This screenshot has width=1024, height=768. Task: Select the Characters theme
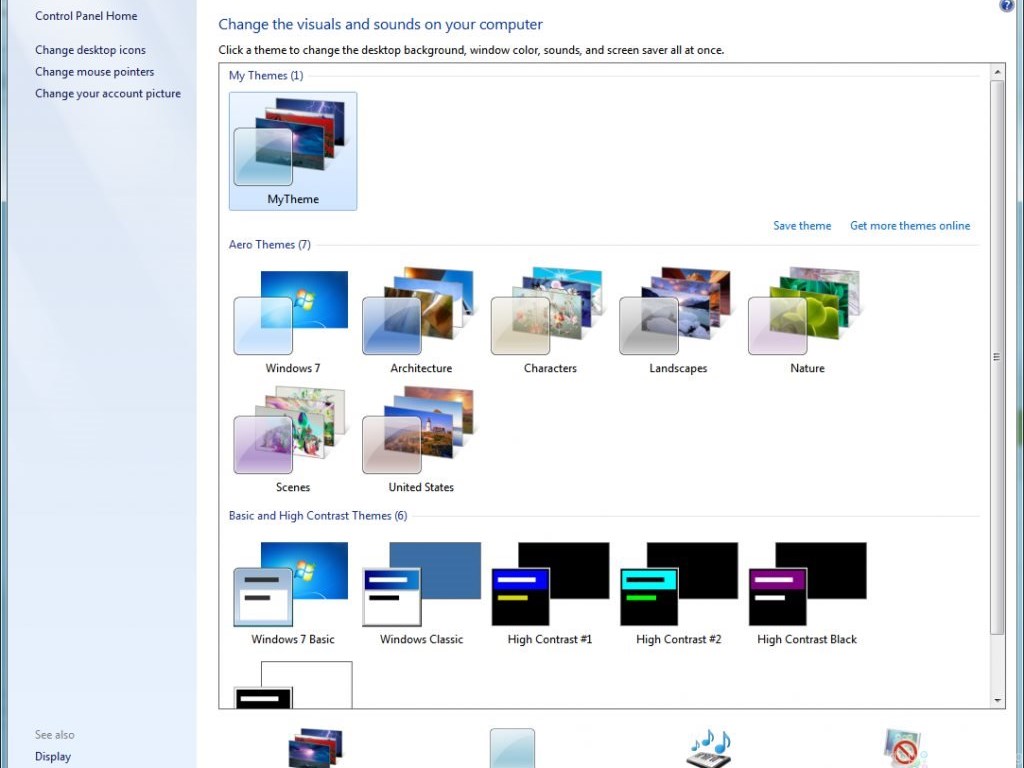click(550, 321)
